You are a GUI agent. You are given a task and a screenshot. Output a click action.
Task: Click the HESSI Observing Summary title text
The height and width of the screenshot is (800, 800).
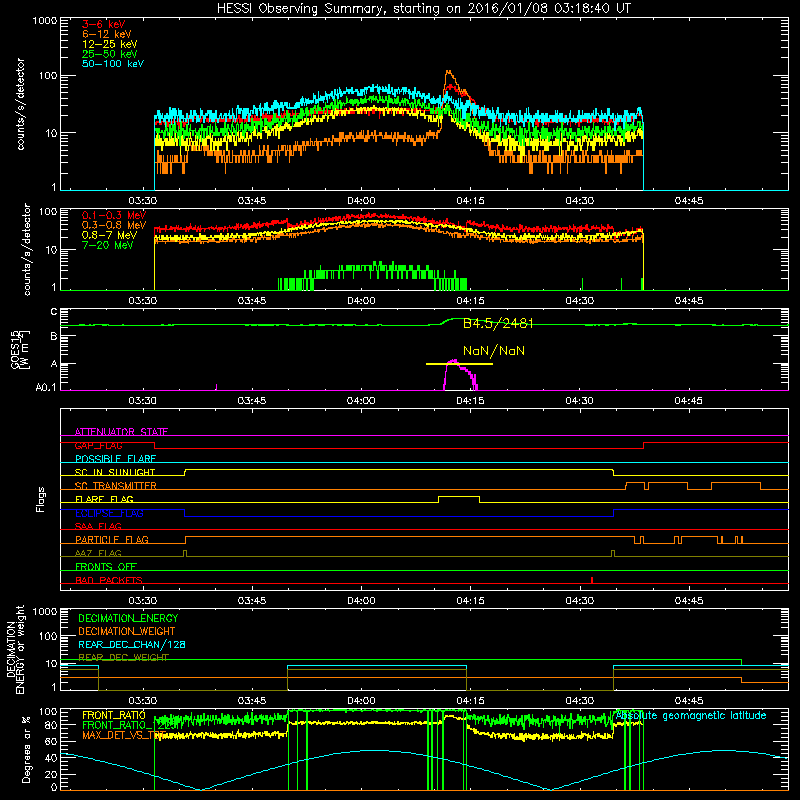424,9
